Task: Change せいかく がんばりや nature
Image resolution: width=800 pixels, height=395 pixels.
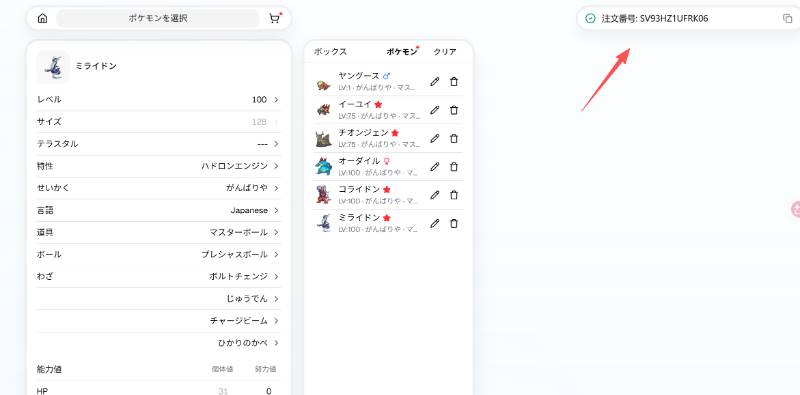Action: coord(158,188)
